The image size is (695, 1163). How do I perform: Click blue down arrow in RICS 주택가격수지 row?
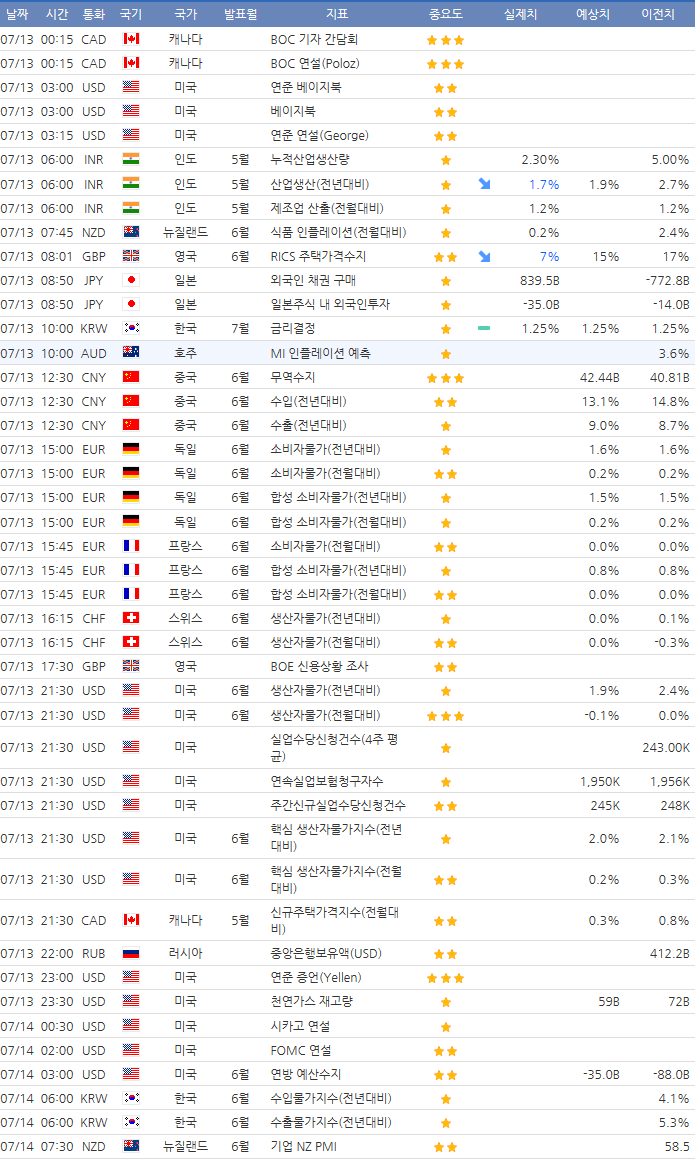tap(484, 257)
